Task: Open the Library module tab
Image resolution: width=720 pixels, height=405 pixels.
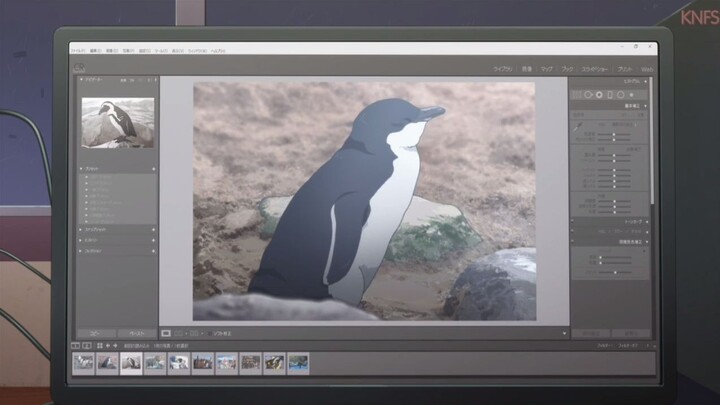Action: (502, 69)
